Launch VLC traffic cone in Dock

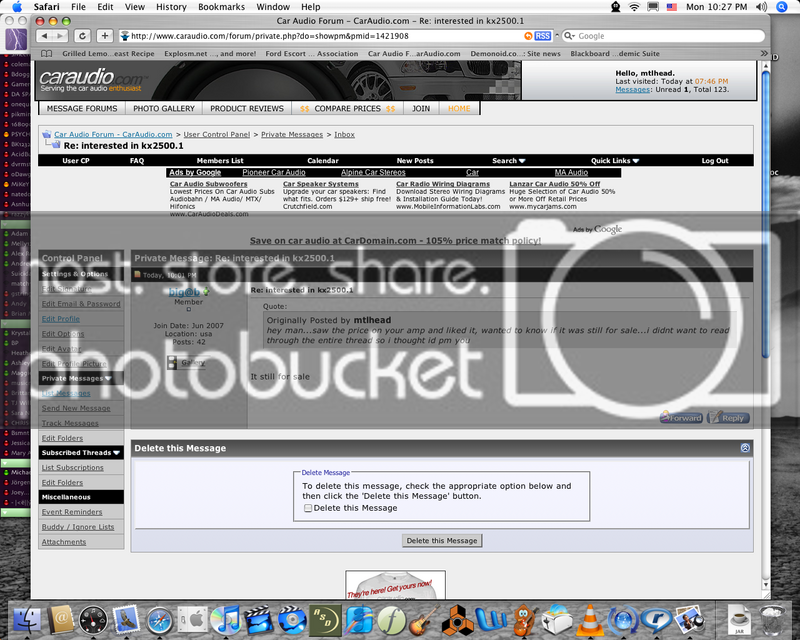590,620
